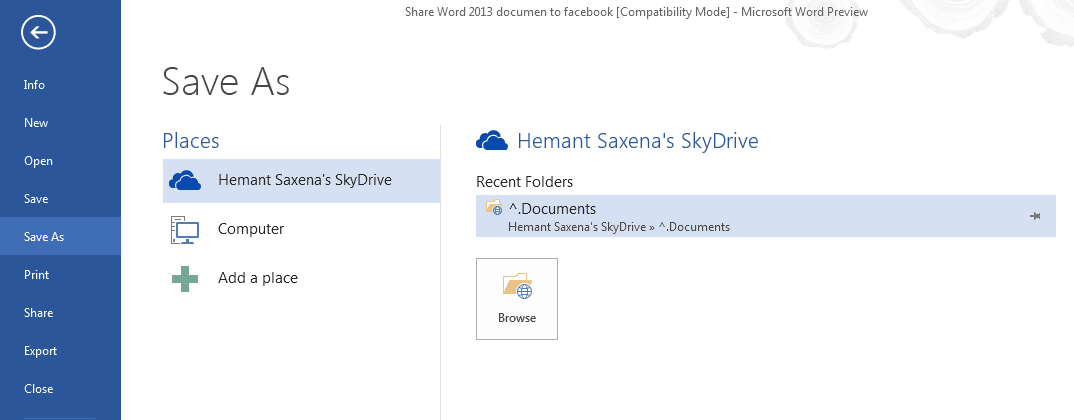
Task: Pin the ^.Documents recent folder
Action: (1035, 216)
